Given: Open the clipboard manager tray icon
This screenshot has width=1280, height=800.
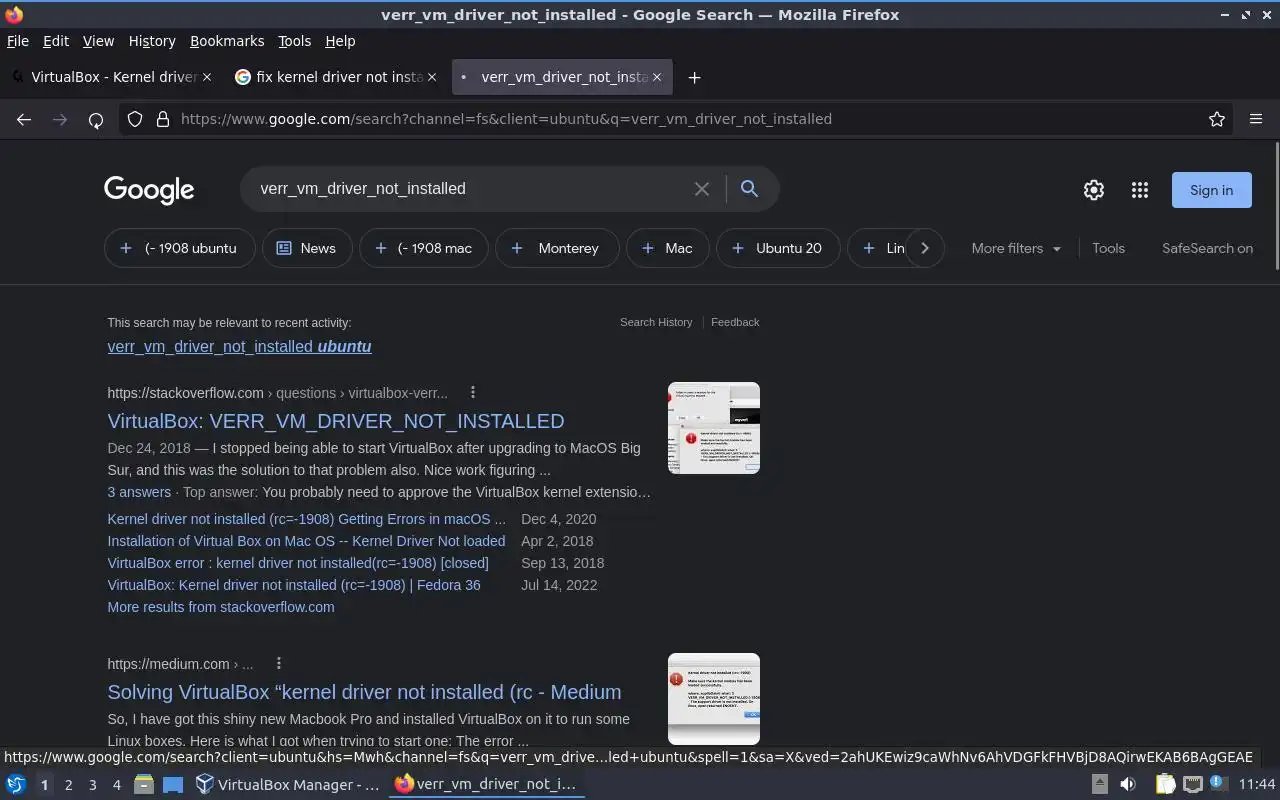Looking at the screenshot, I should point(1165,785).
